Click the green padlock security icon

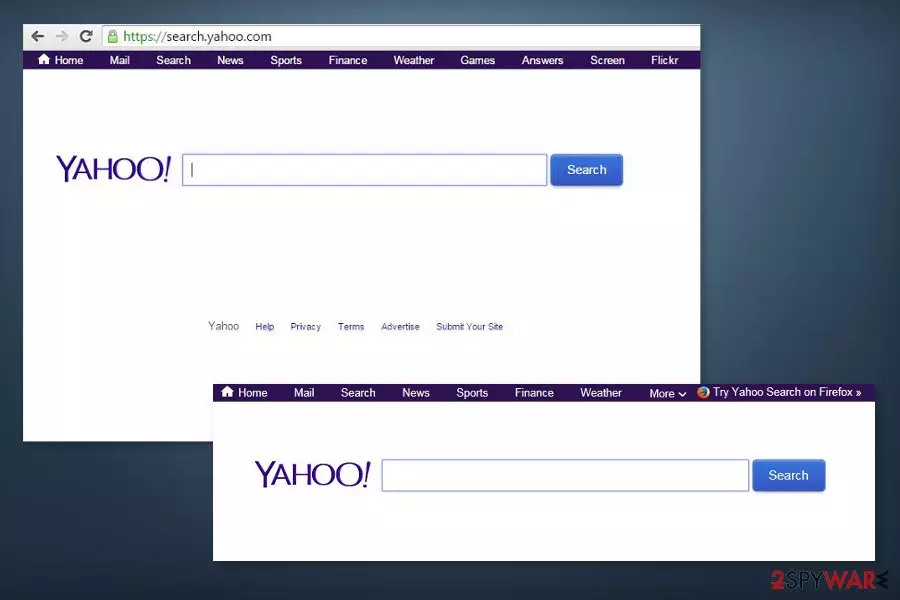point(113,37)
